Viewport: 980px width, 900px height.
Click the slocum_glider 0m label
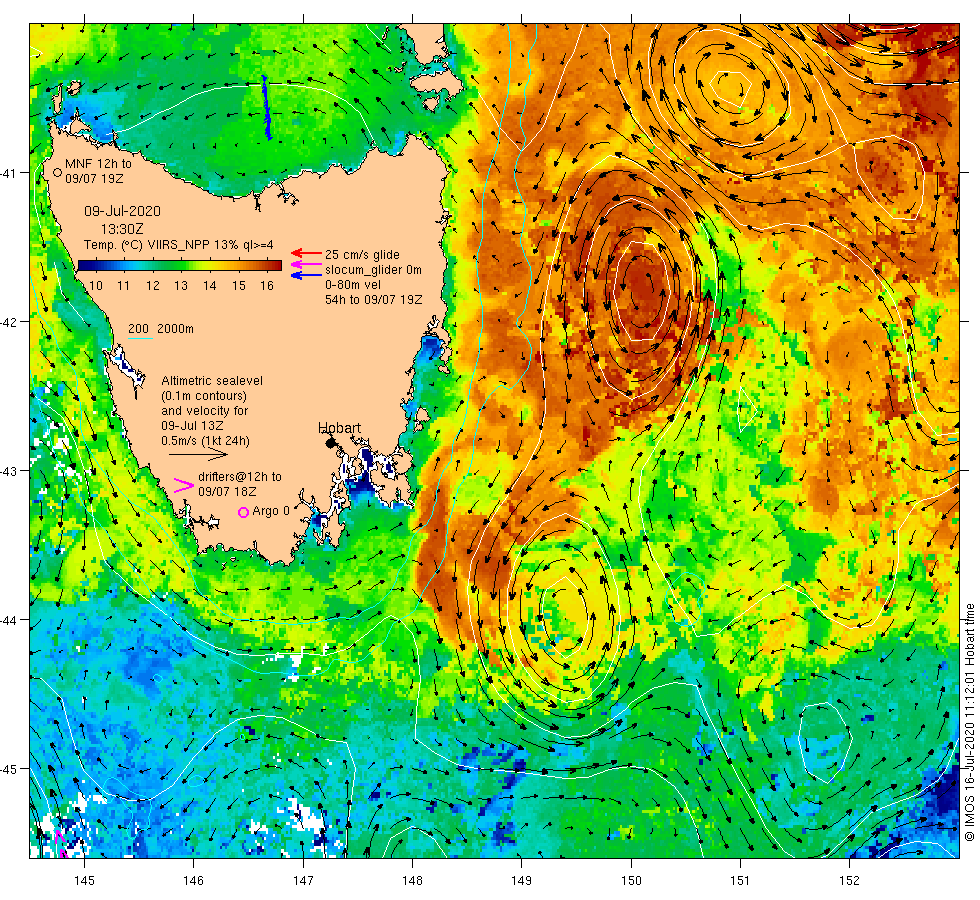[373, 270]
